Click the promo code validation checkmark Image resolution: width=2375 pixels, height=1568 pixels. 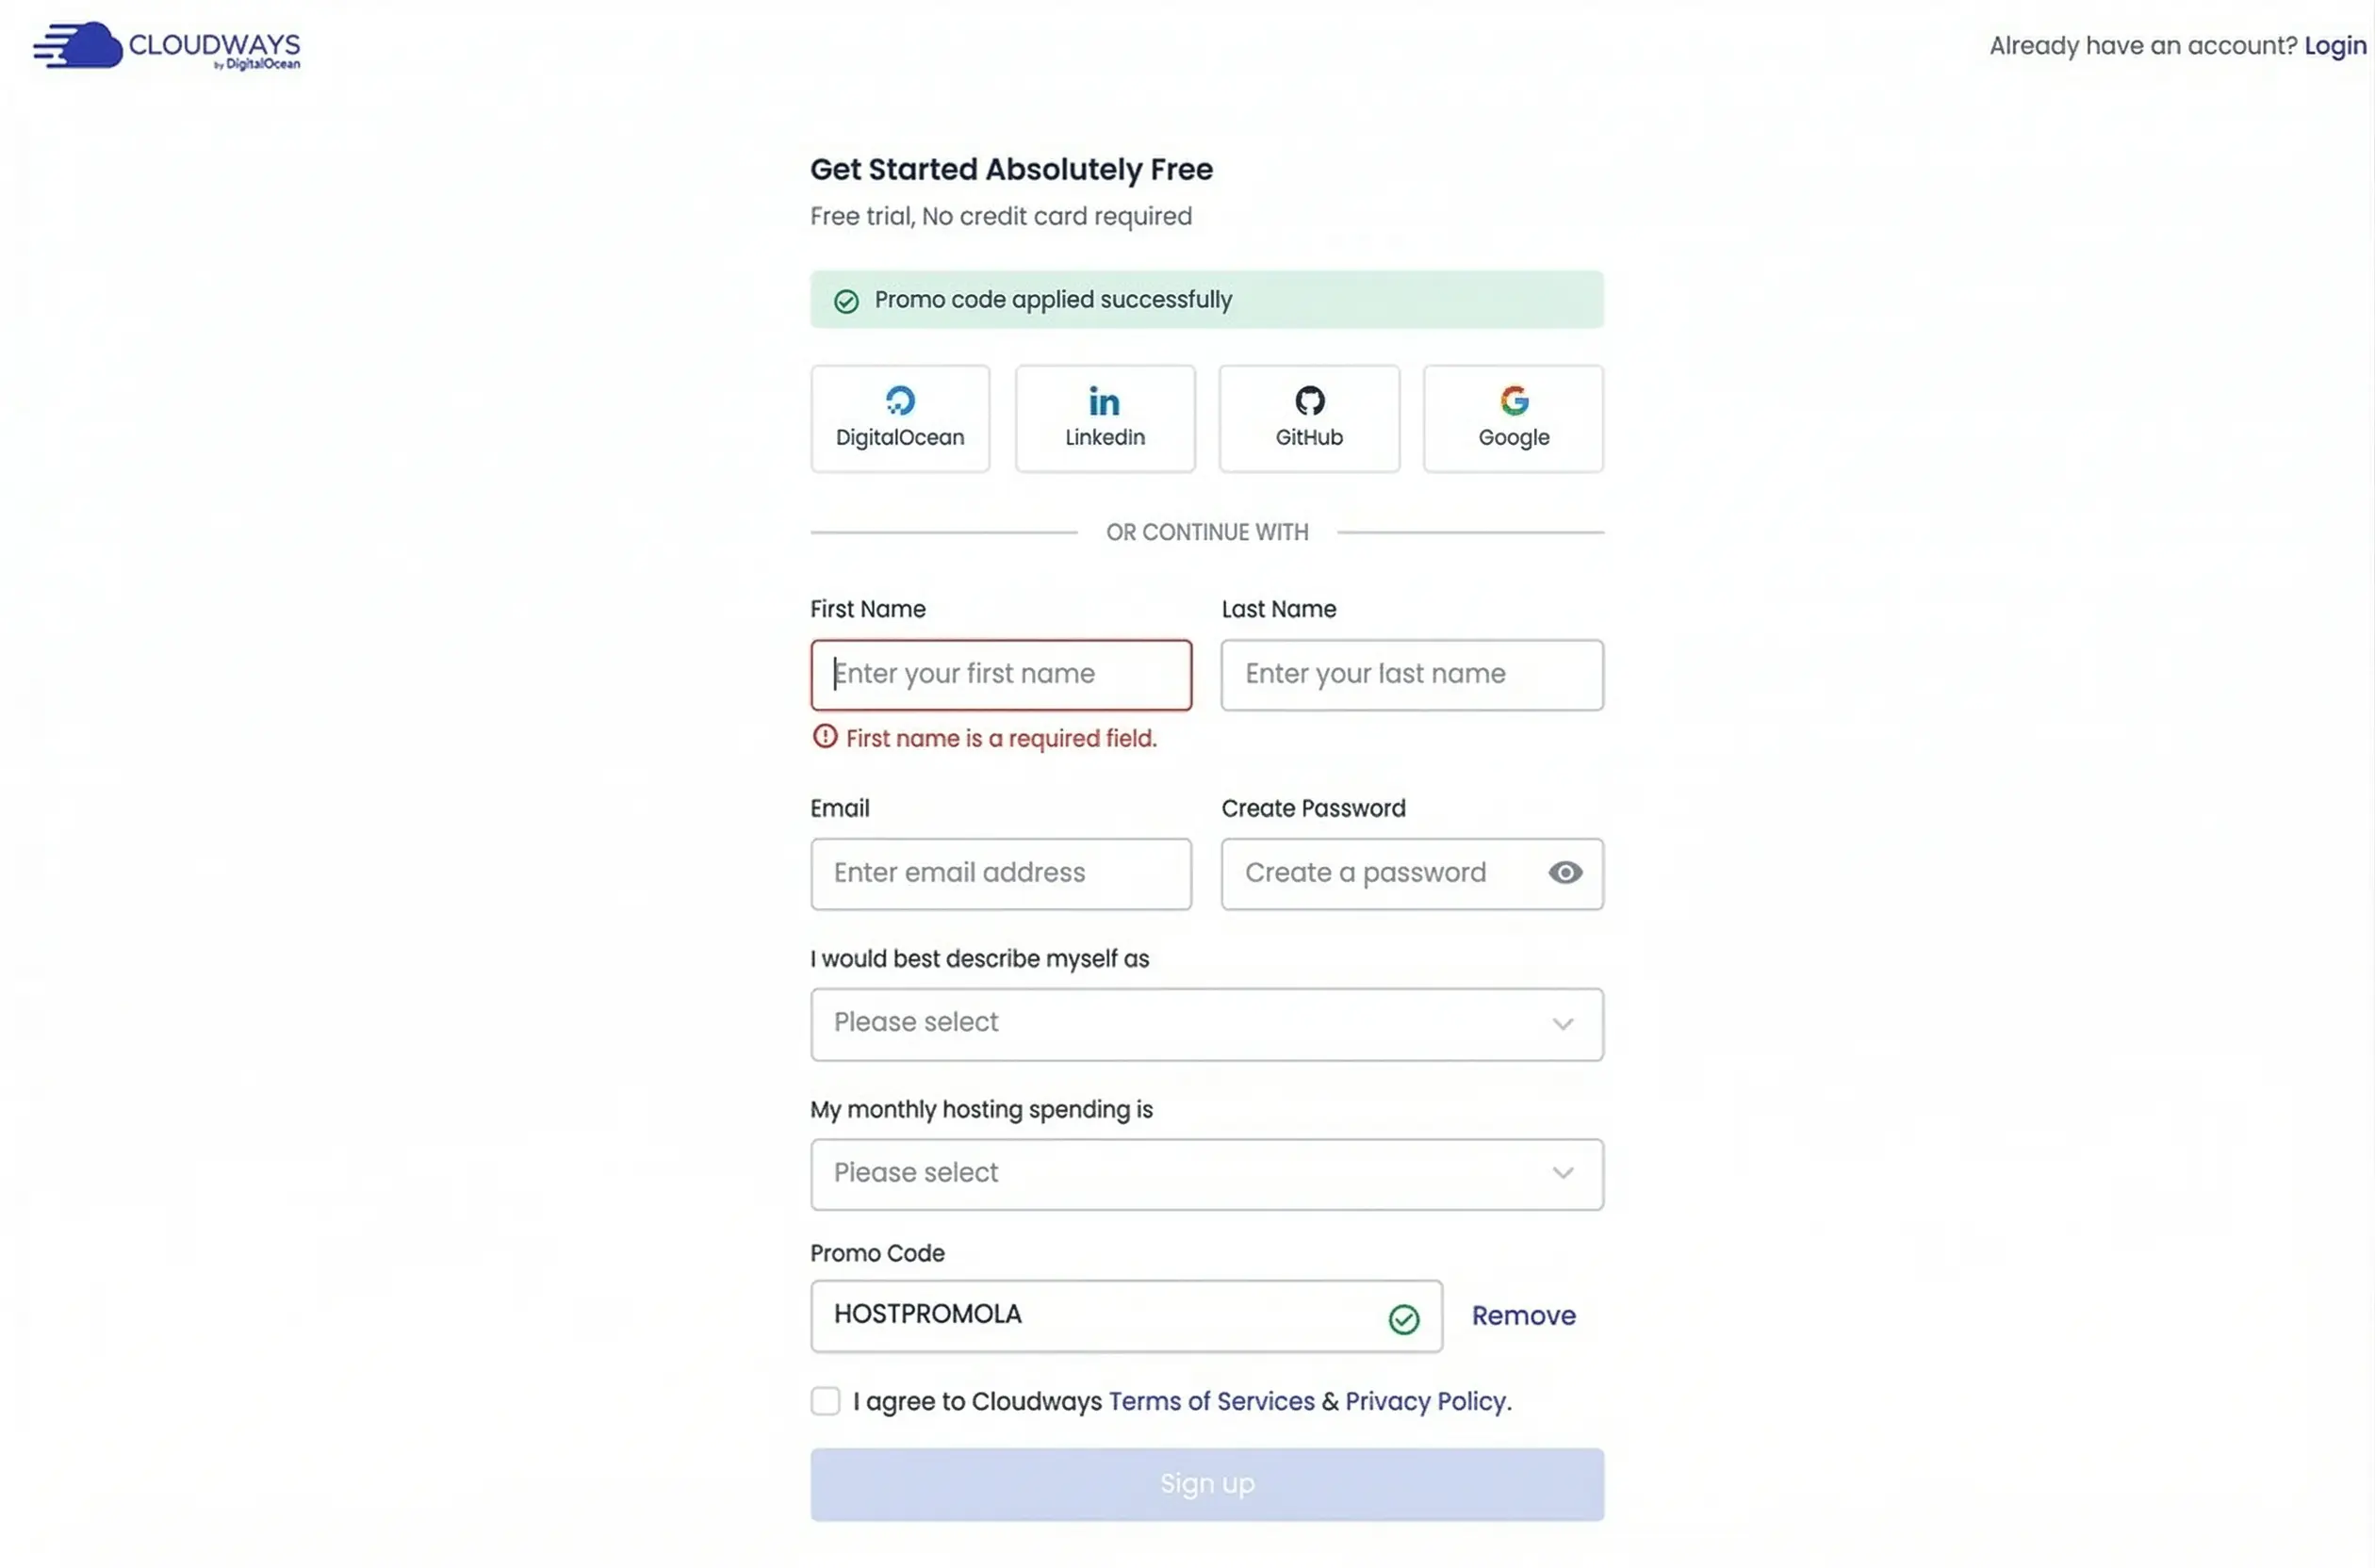(x=1404, y=1318)
